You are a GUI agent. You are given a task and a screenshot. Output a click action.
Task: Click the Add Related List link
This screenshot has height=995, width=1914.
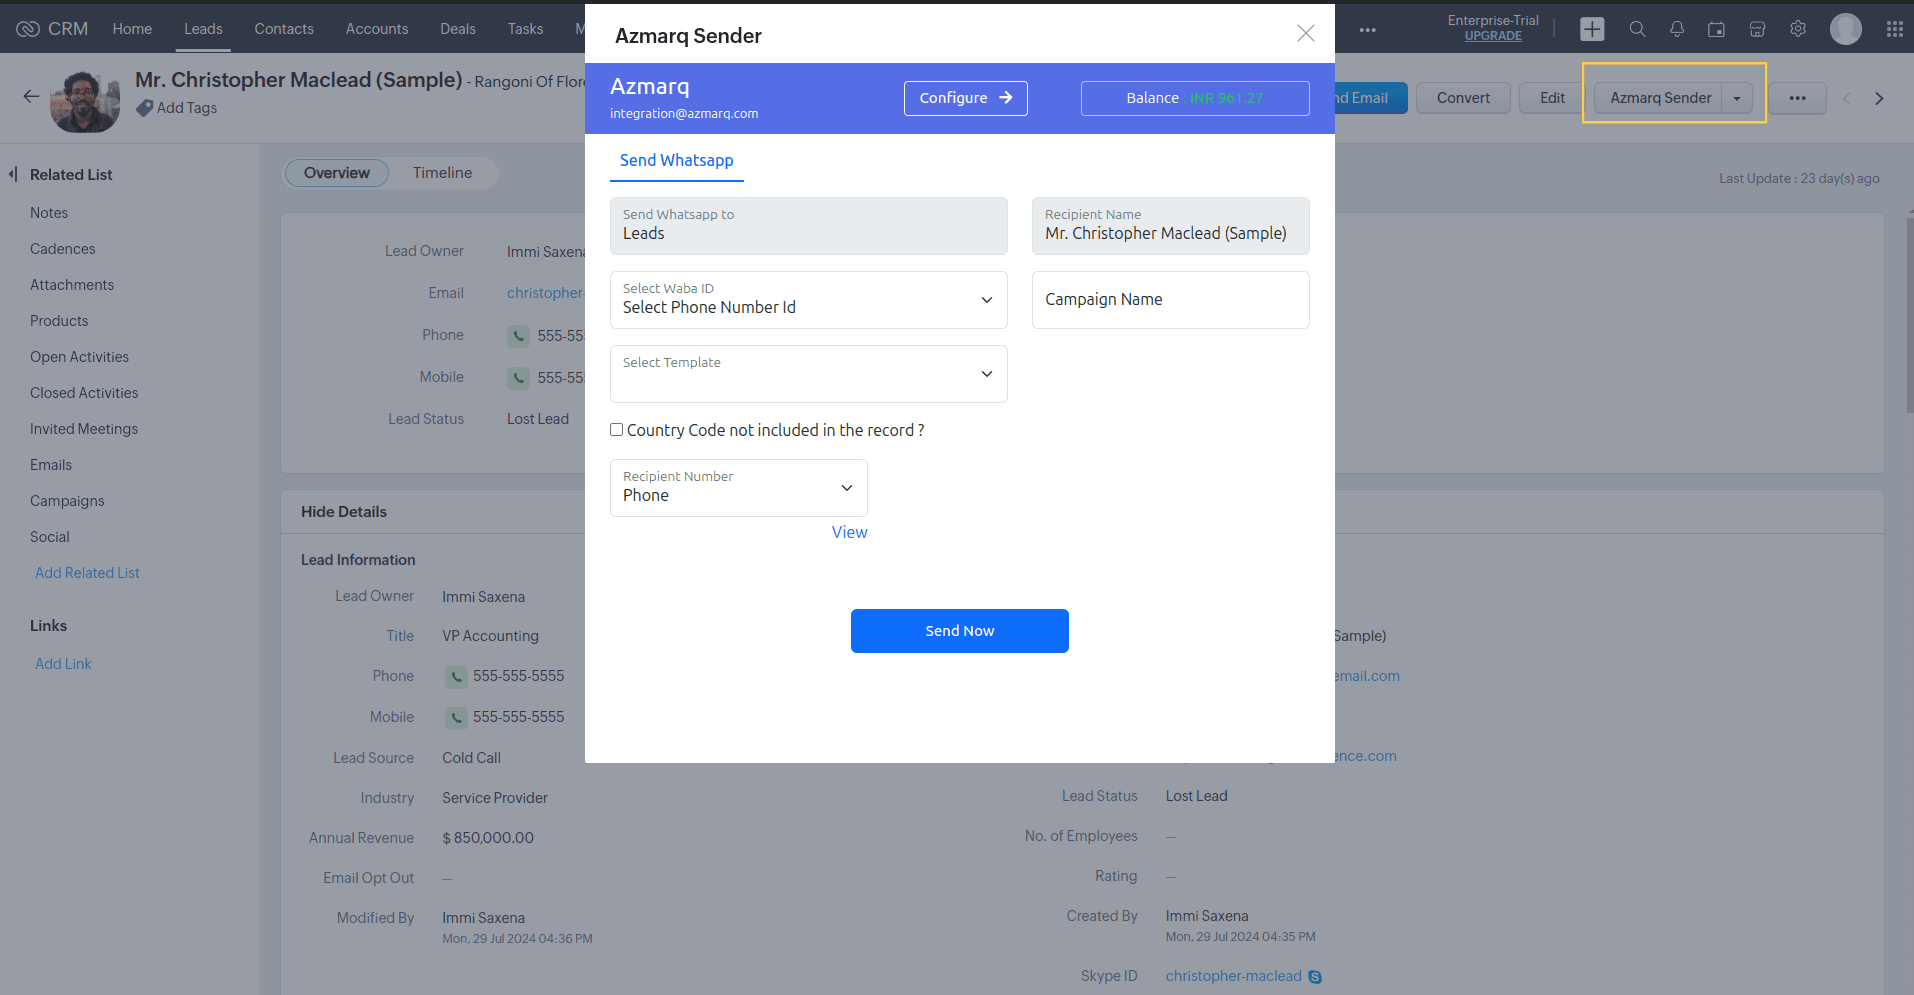[x=87, y=573]
